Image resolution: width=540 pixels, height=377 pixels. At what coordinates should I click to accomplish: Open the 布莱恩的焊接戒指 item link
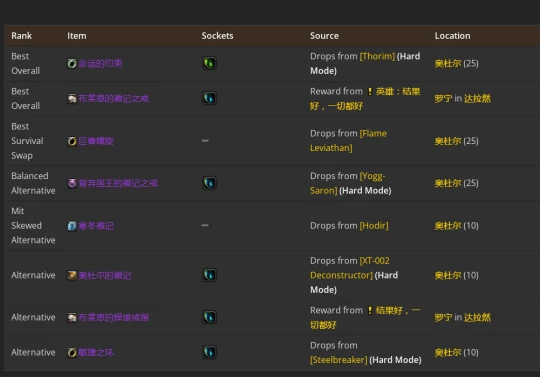(x=114, y=317)
